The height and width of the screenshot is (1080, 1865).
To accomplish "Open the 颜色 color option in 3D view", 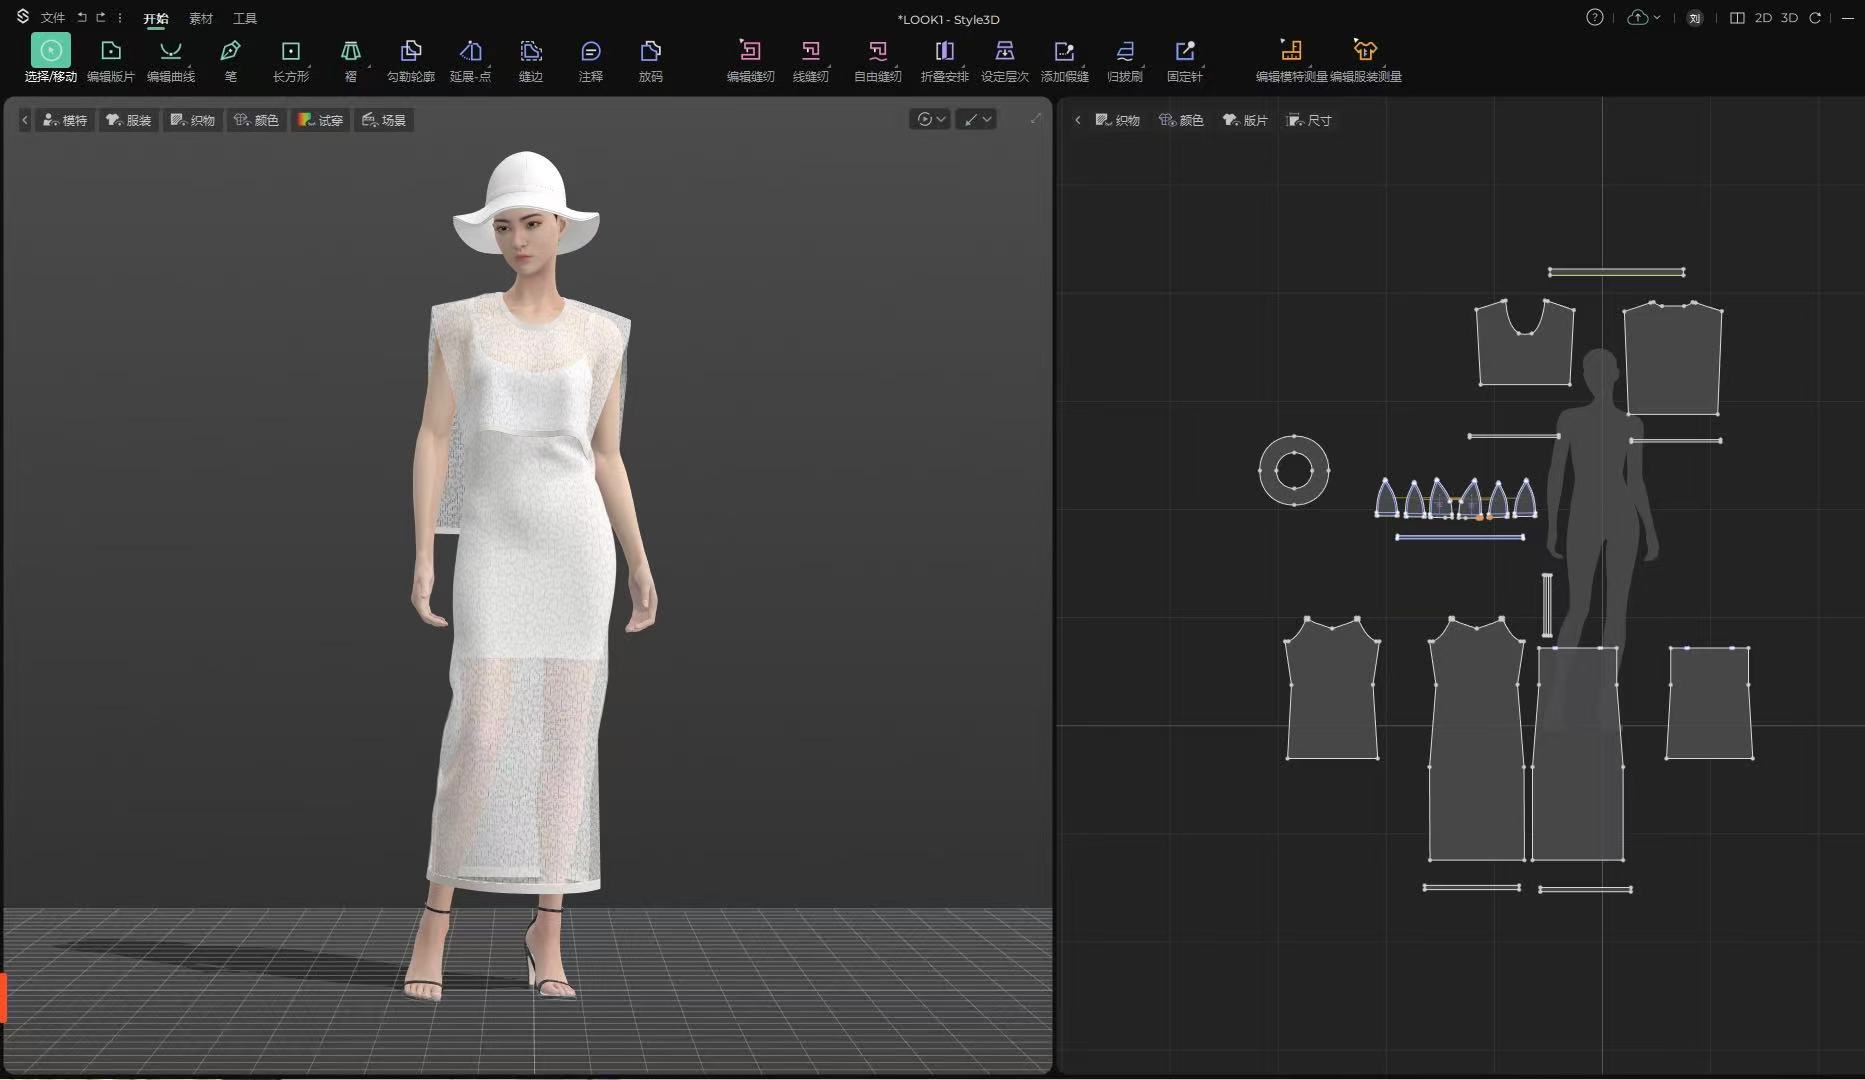I will click(x=257, y=120).
